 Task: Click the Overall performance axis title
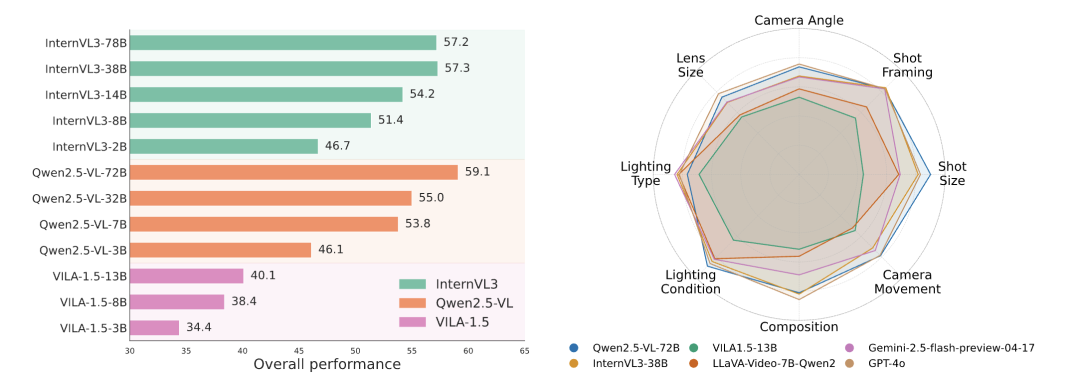pos(327,364)
